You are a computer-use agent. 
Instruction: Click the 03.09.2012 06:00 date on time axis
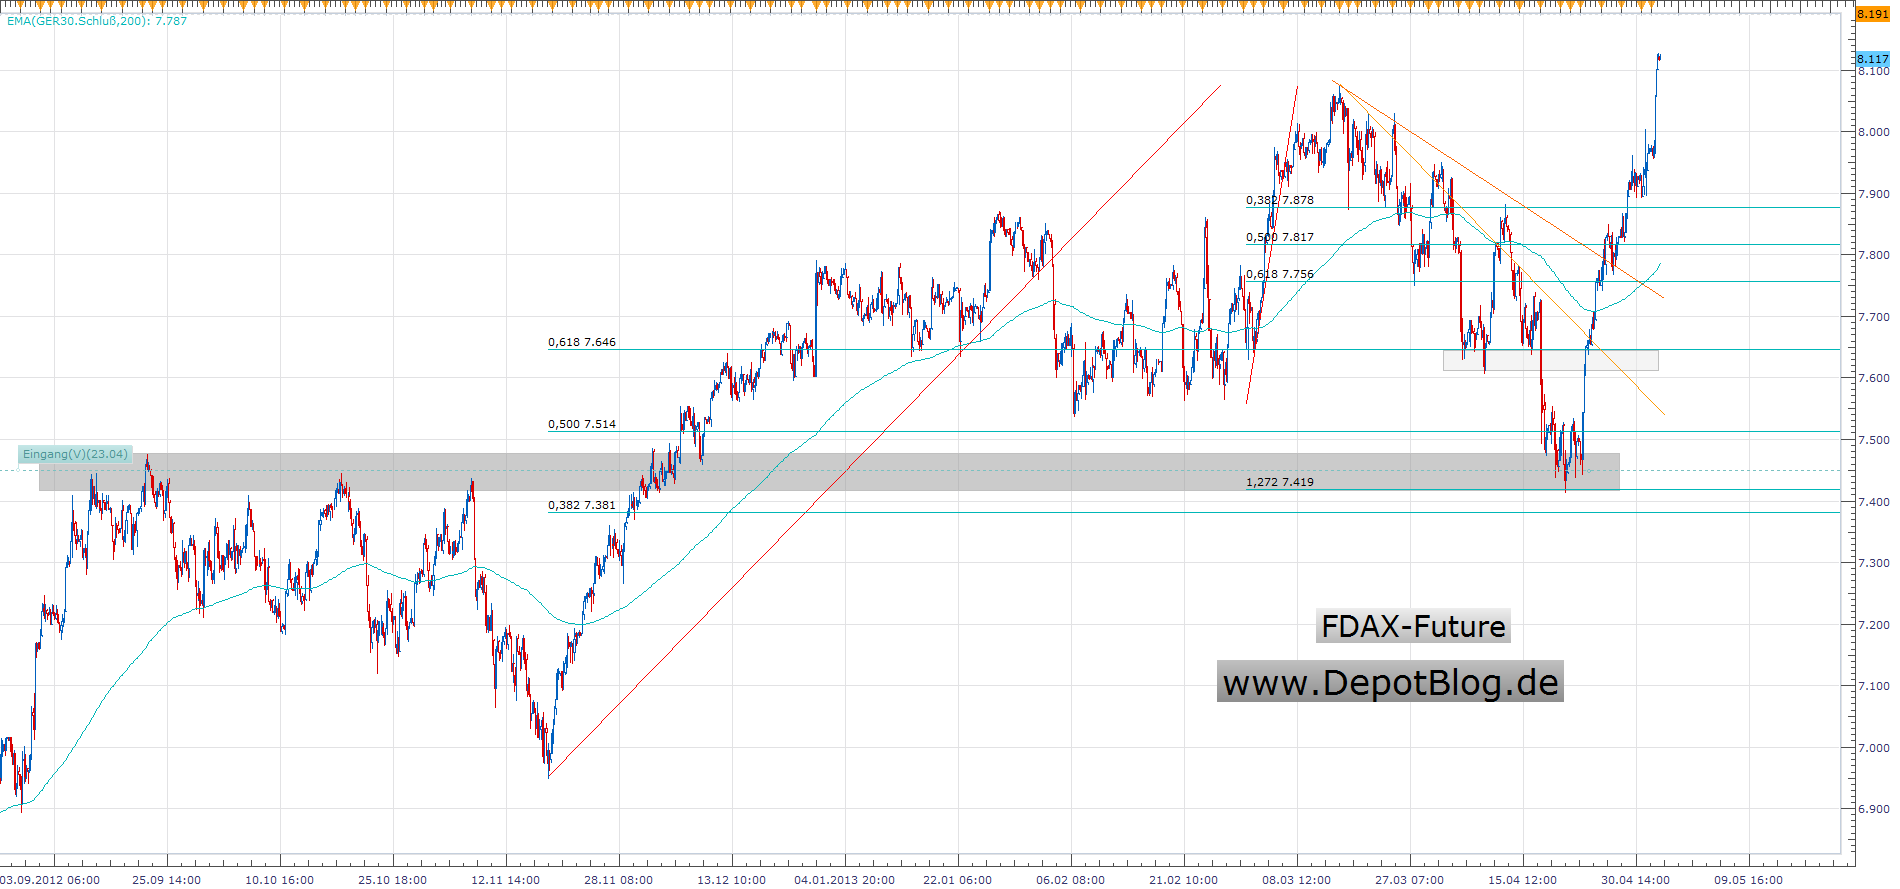click(x=50, y=880)
